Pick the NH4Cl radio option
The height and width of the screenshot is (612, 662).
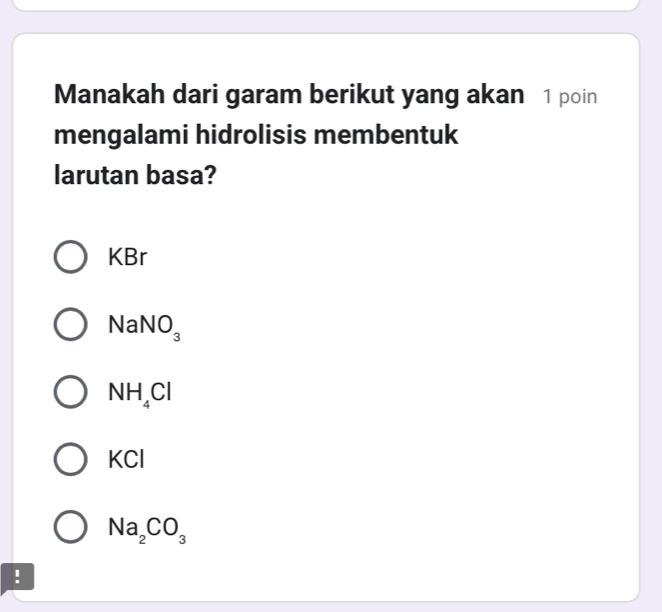coord(69,392)
